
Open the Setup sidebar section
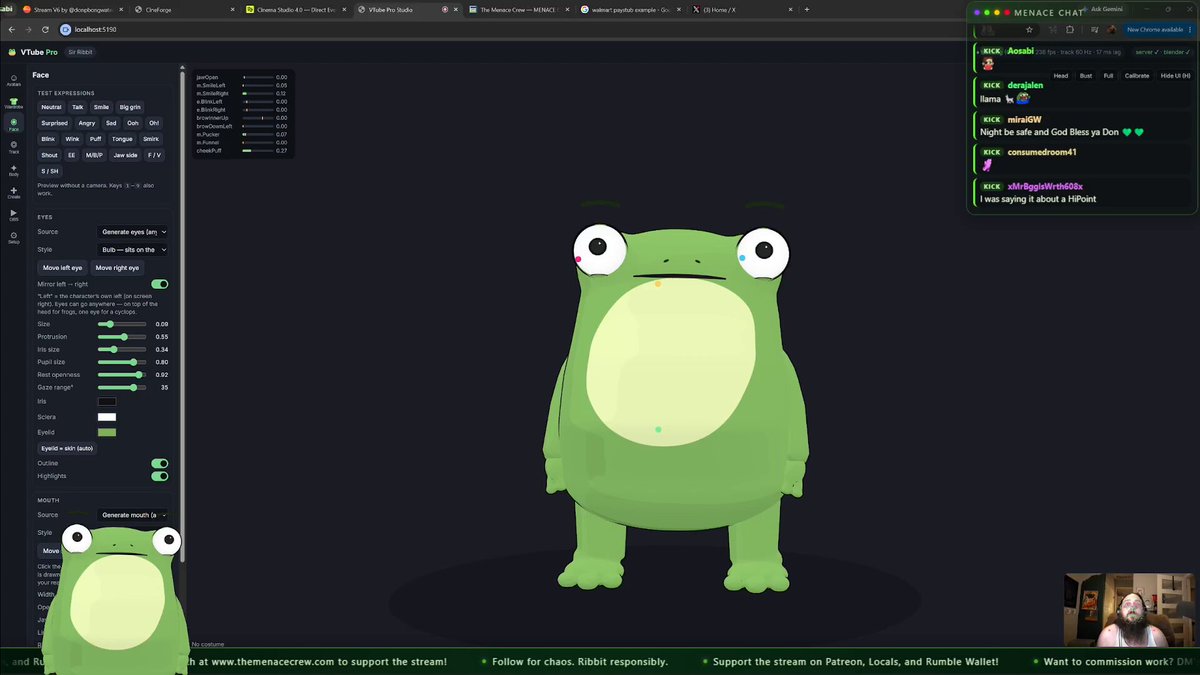click(13, 237)
